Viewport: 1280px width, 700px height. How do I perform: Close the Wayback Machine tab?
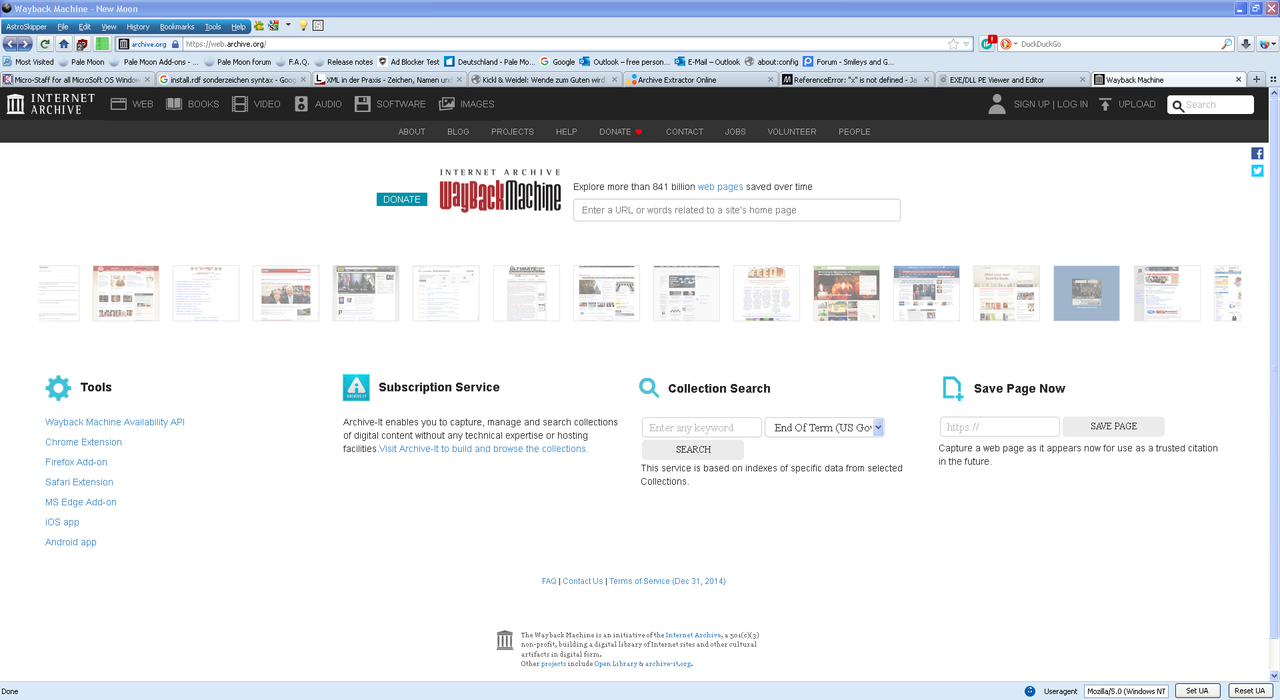(x=1238, y=79)
